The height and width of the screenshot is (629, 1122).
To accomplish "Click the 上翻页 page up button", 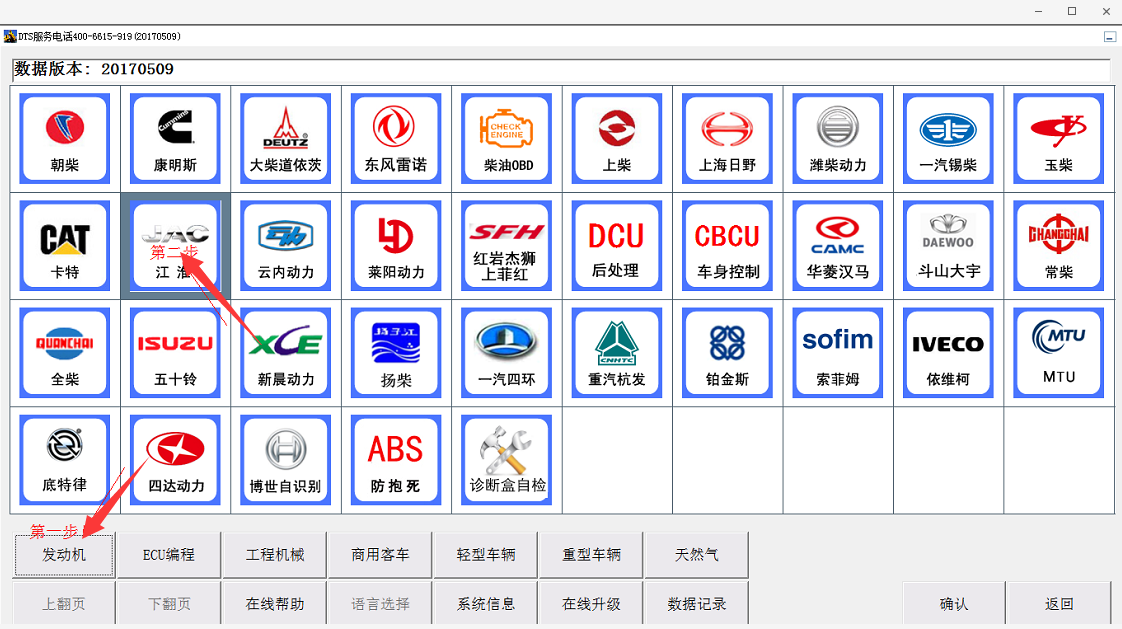I will point(64,603).
